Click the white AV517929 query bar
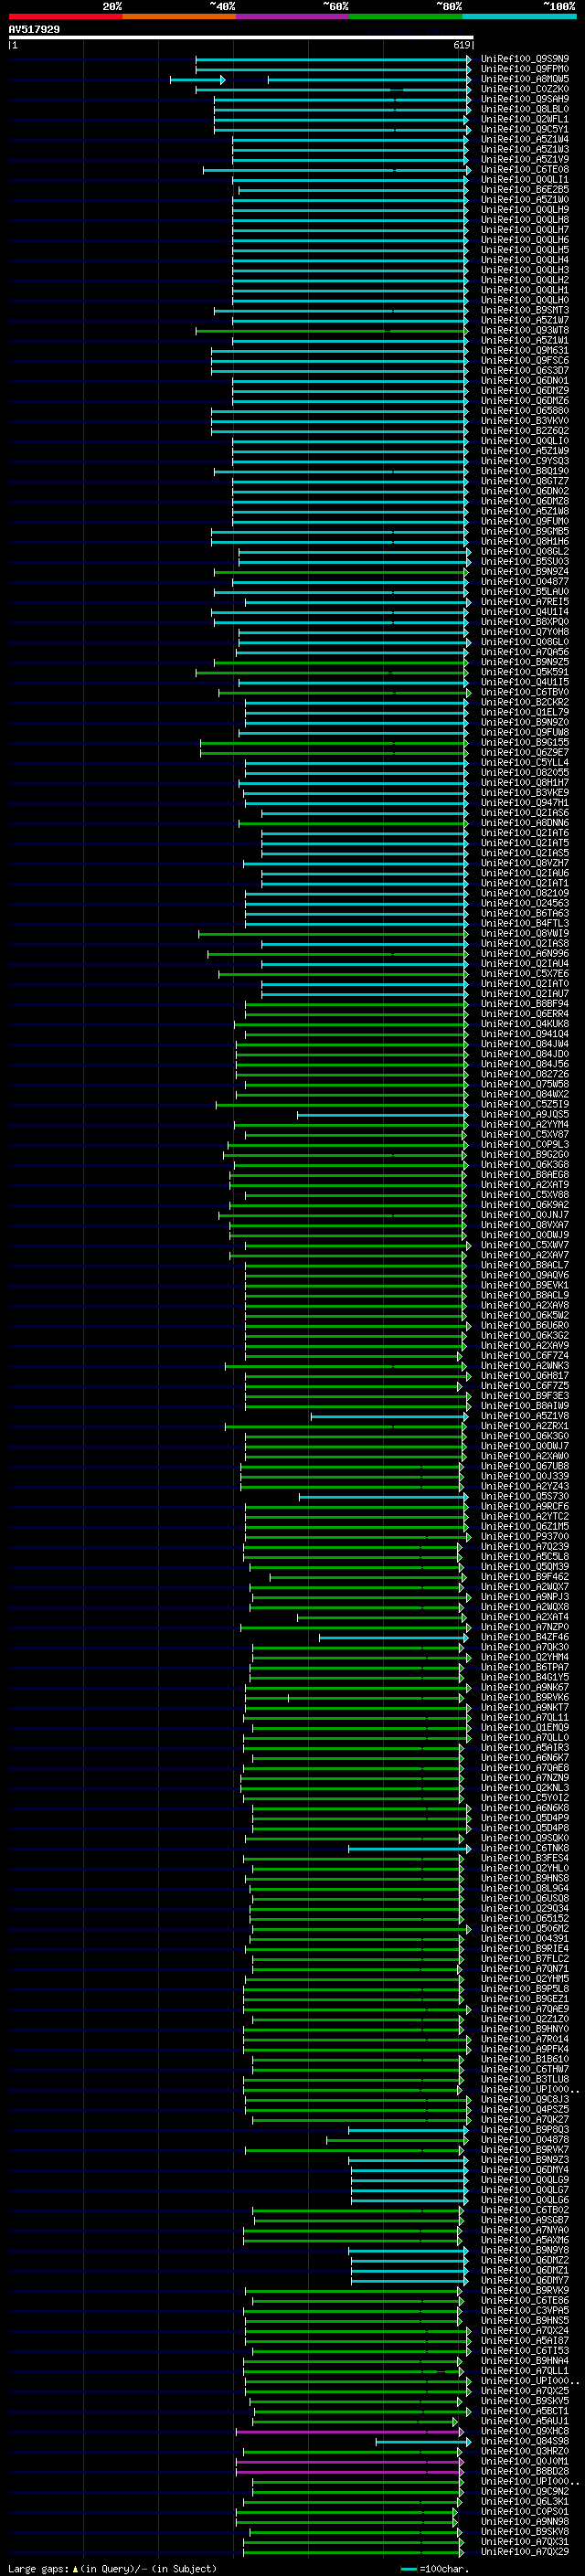The image size is (585, 2576). 241,38
